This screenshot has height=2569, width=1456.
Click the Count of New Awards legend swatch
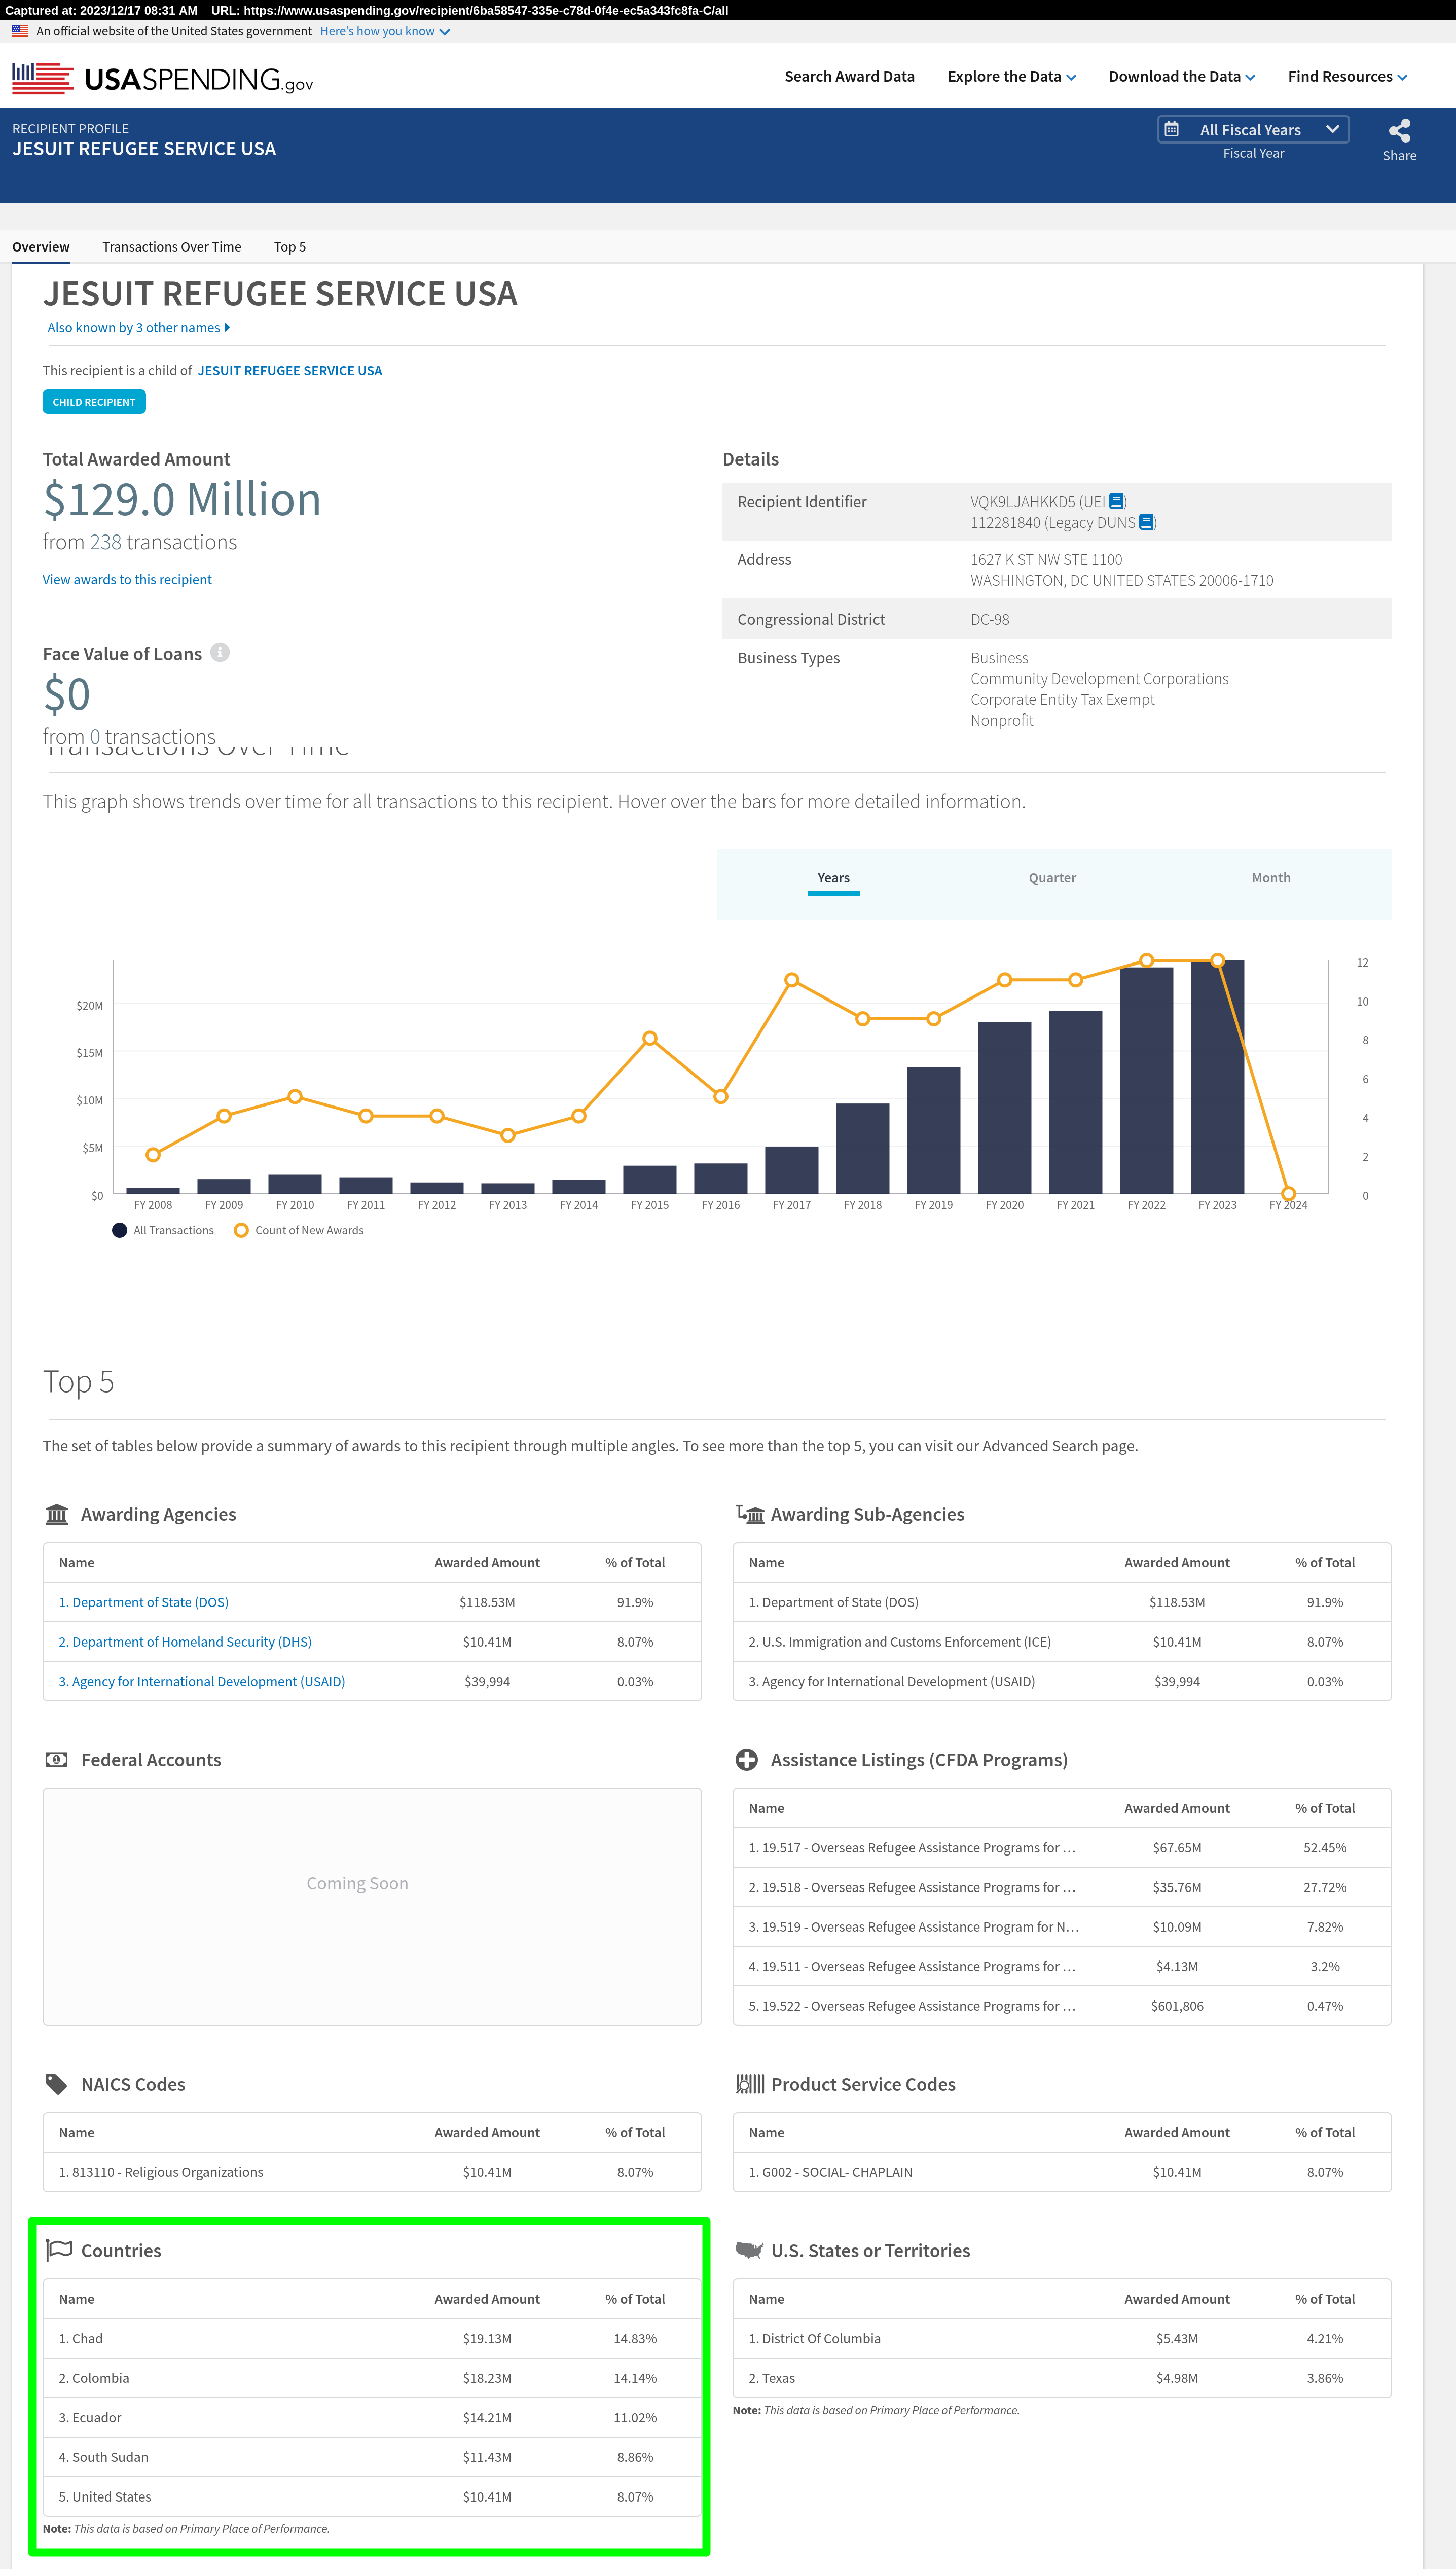[241, 1230]
